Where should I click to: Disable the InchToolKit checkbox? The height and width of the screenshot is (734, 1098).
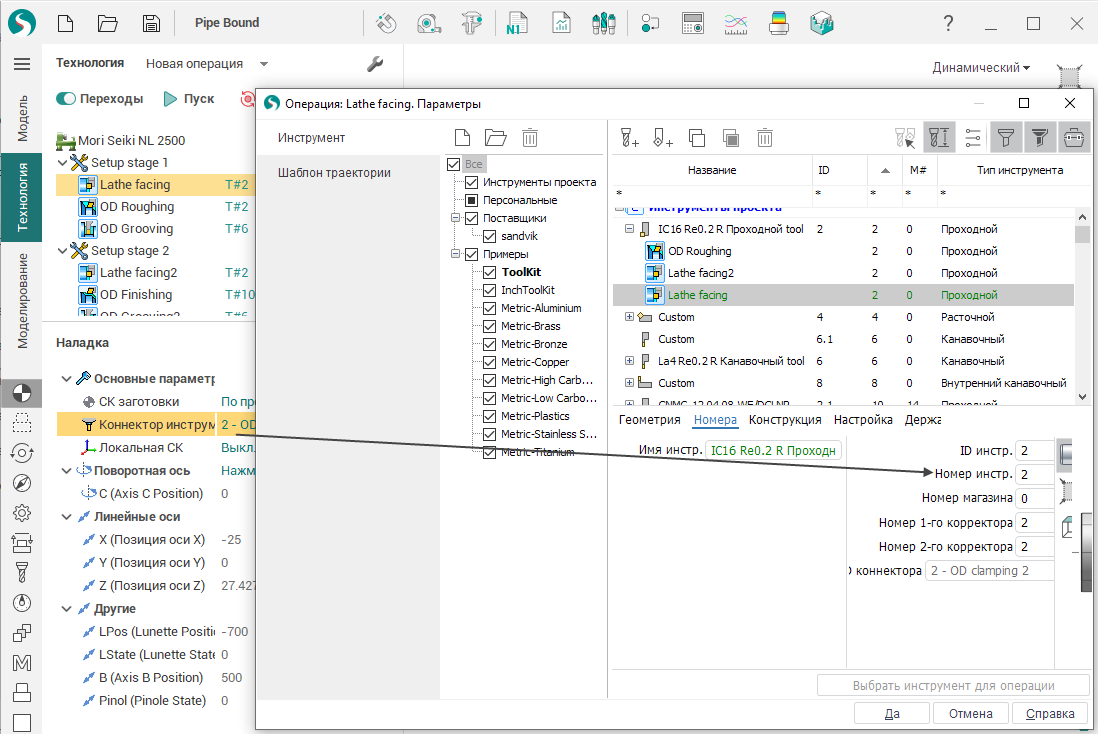[x=489, y=290]
